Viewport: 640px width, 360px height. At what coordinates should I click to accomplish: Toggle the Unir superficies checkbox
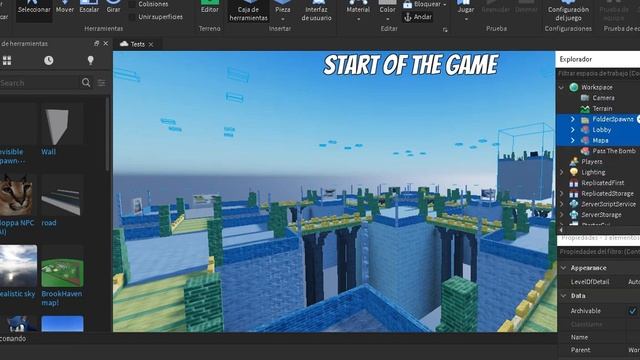click(132, 17)
